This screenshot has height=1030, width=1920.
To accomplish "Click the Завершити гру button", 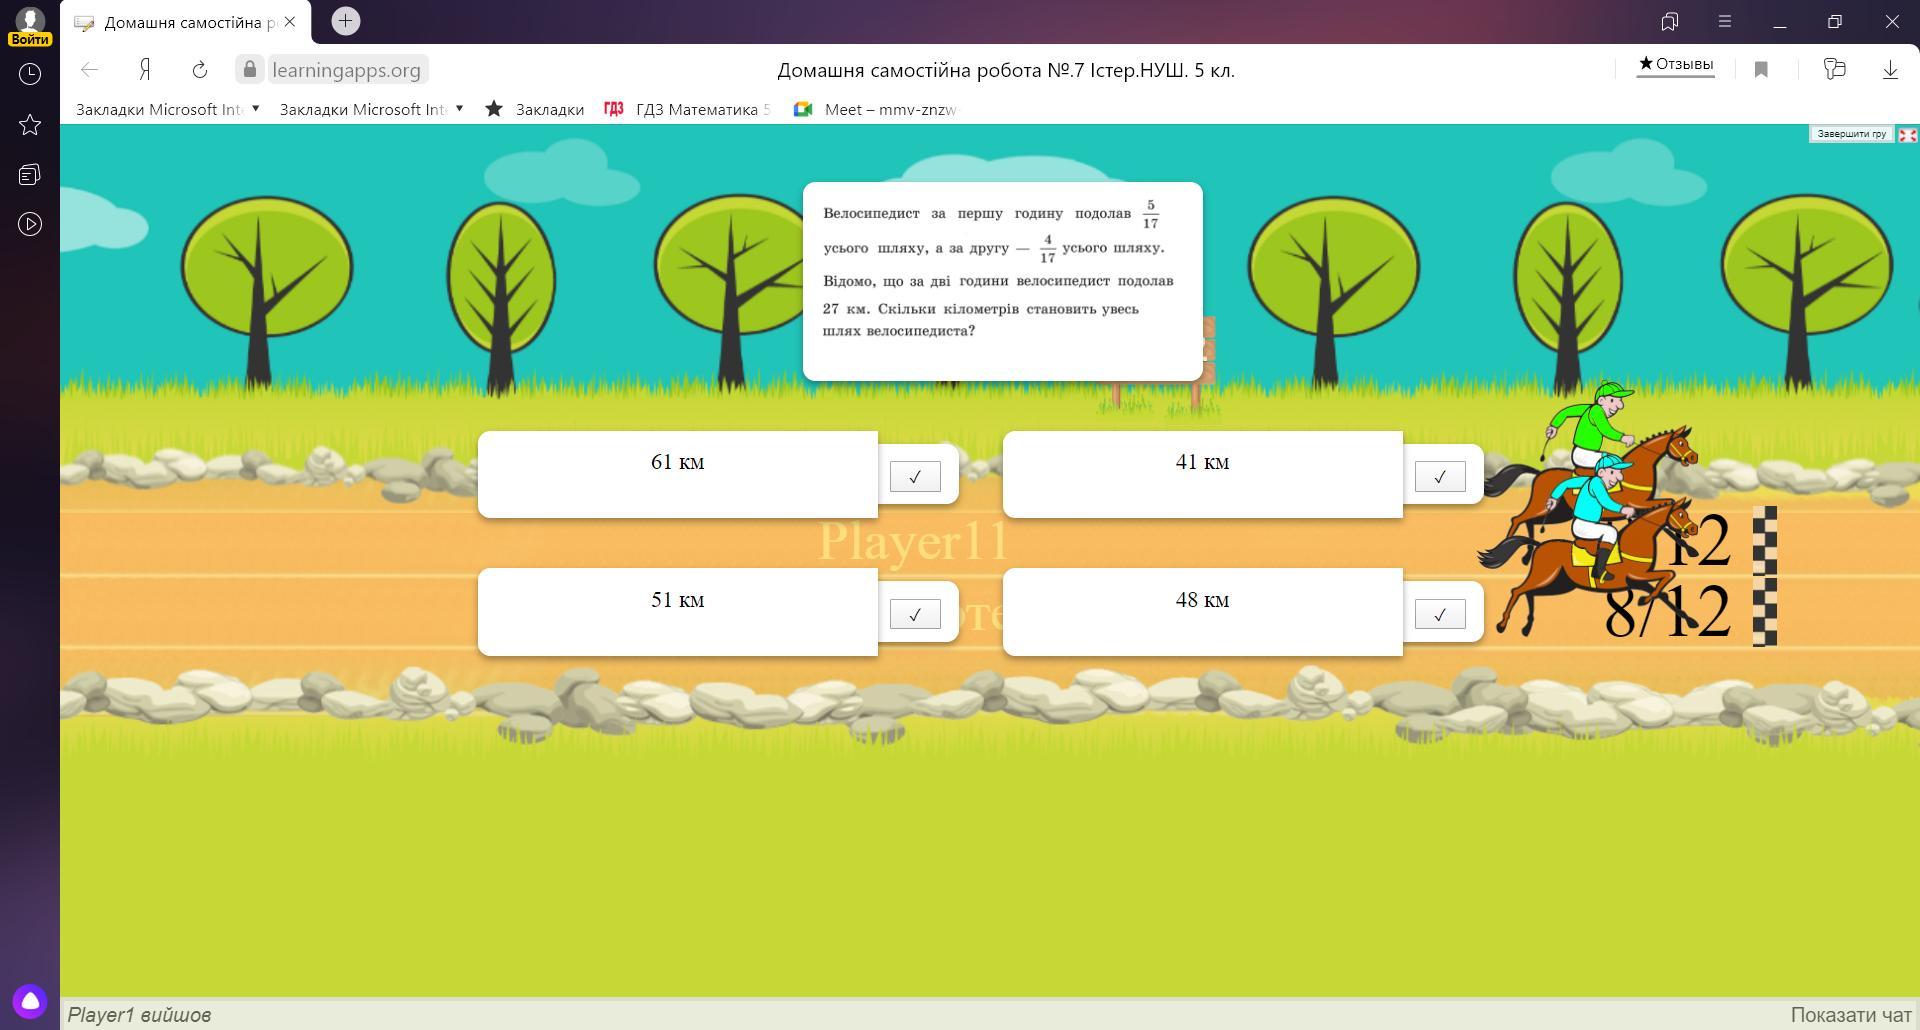I will [x=1850, y=134].
